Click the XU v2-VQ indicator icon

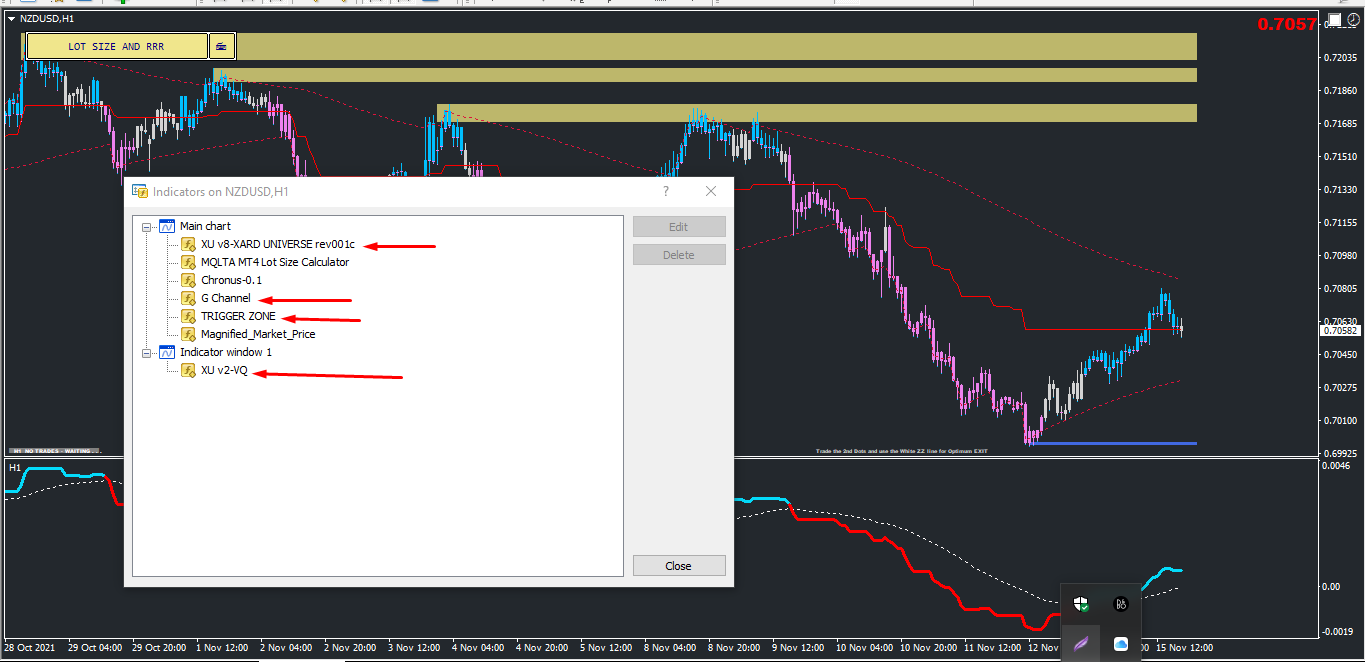pos(188,371)
